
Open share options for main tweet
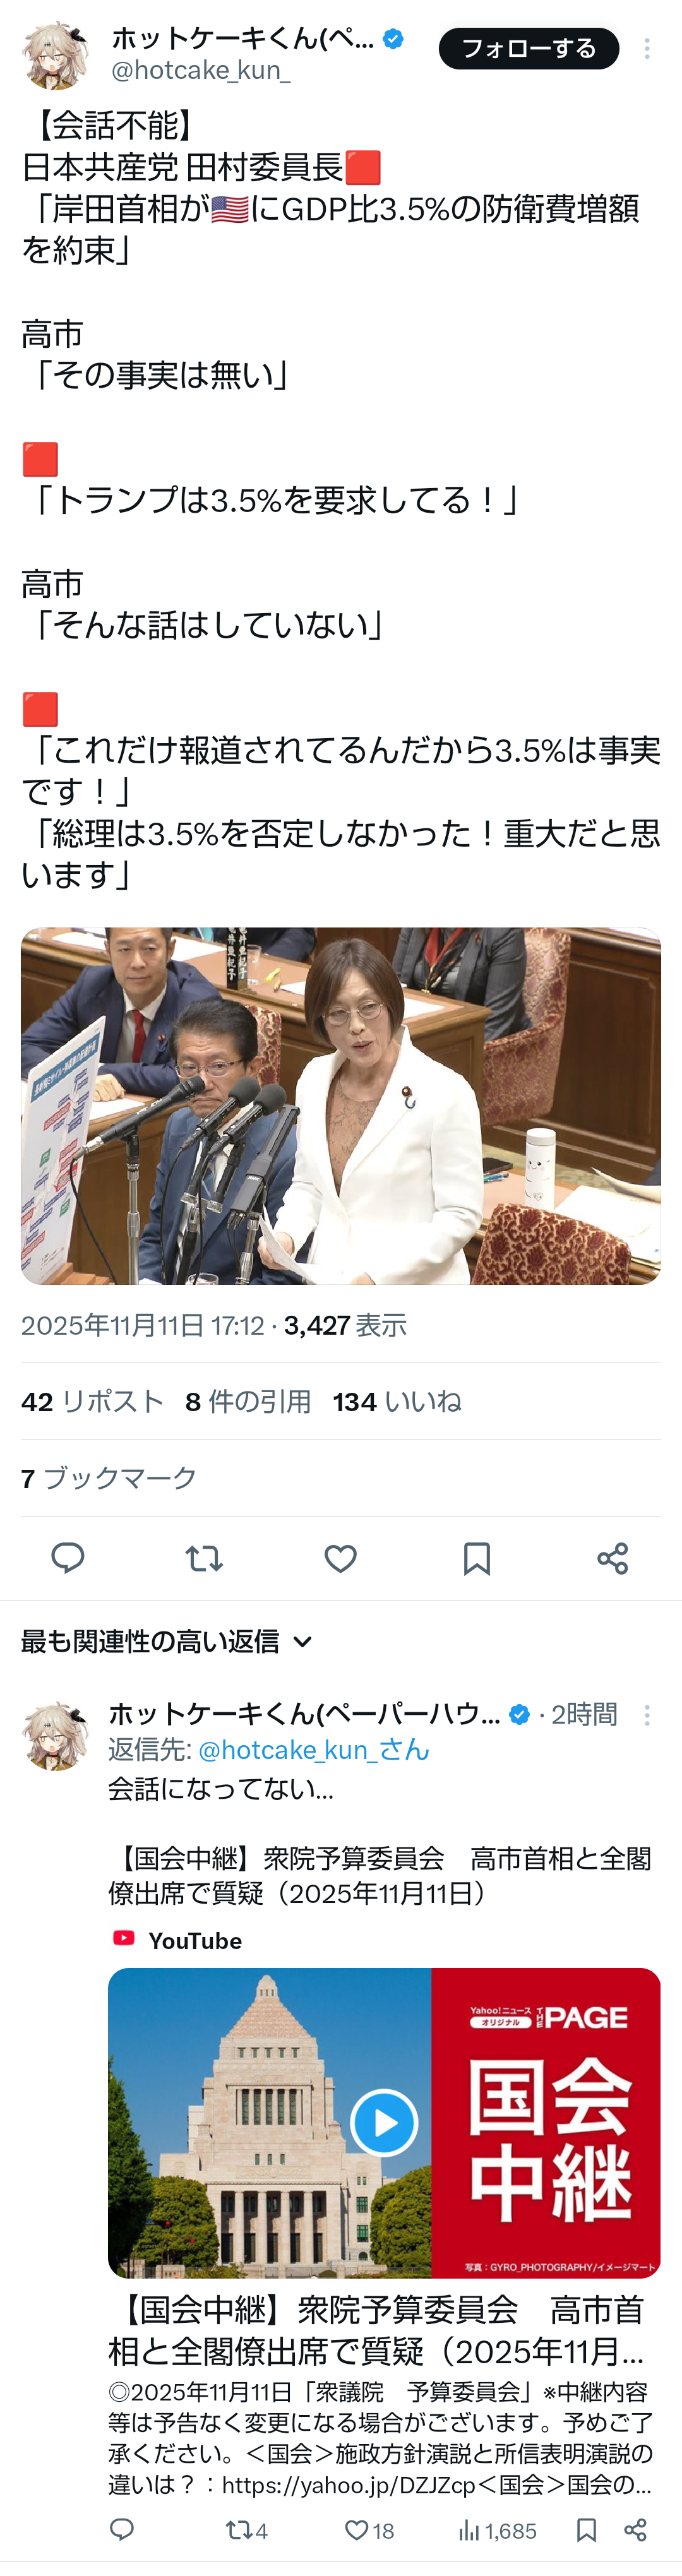pyautogui.click(x=613, y=1558)
